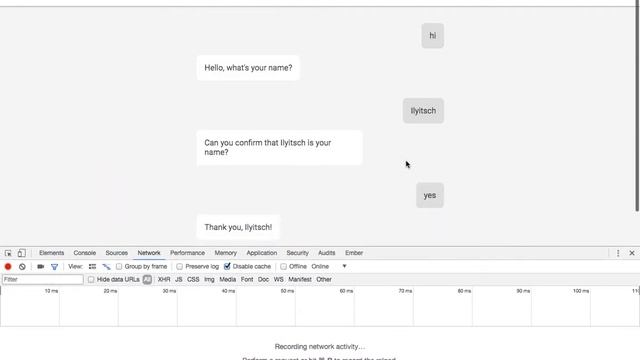Filter requests by Font
Image resolution: width=640 pixels, height=360 pixels.
[x=247, y=280]
